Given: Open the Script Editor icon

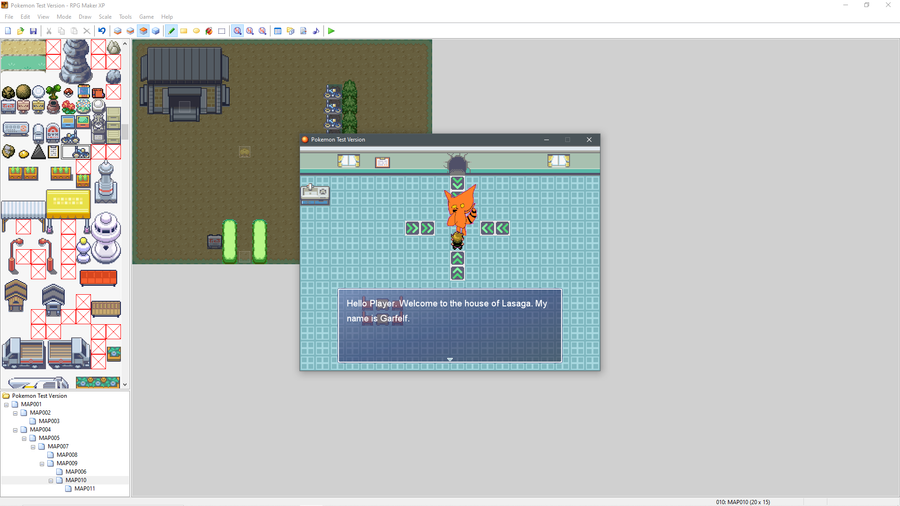Looking at the screenshot, I should (303, 31).
